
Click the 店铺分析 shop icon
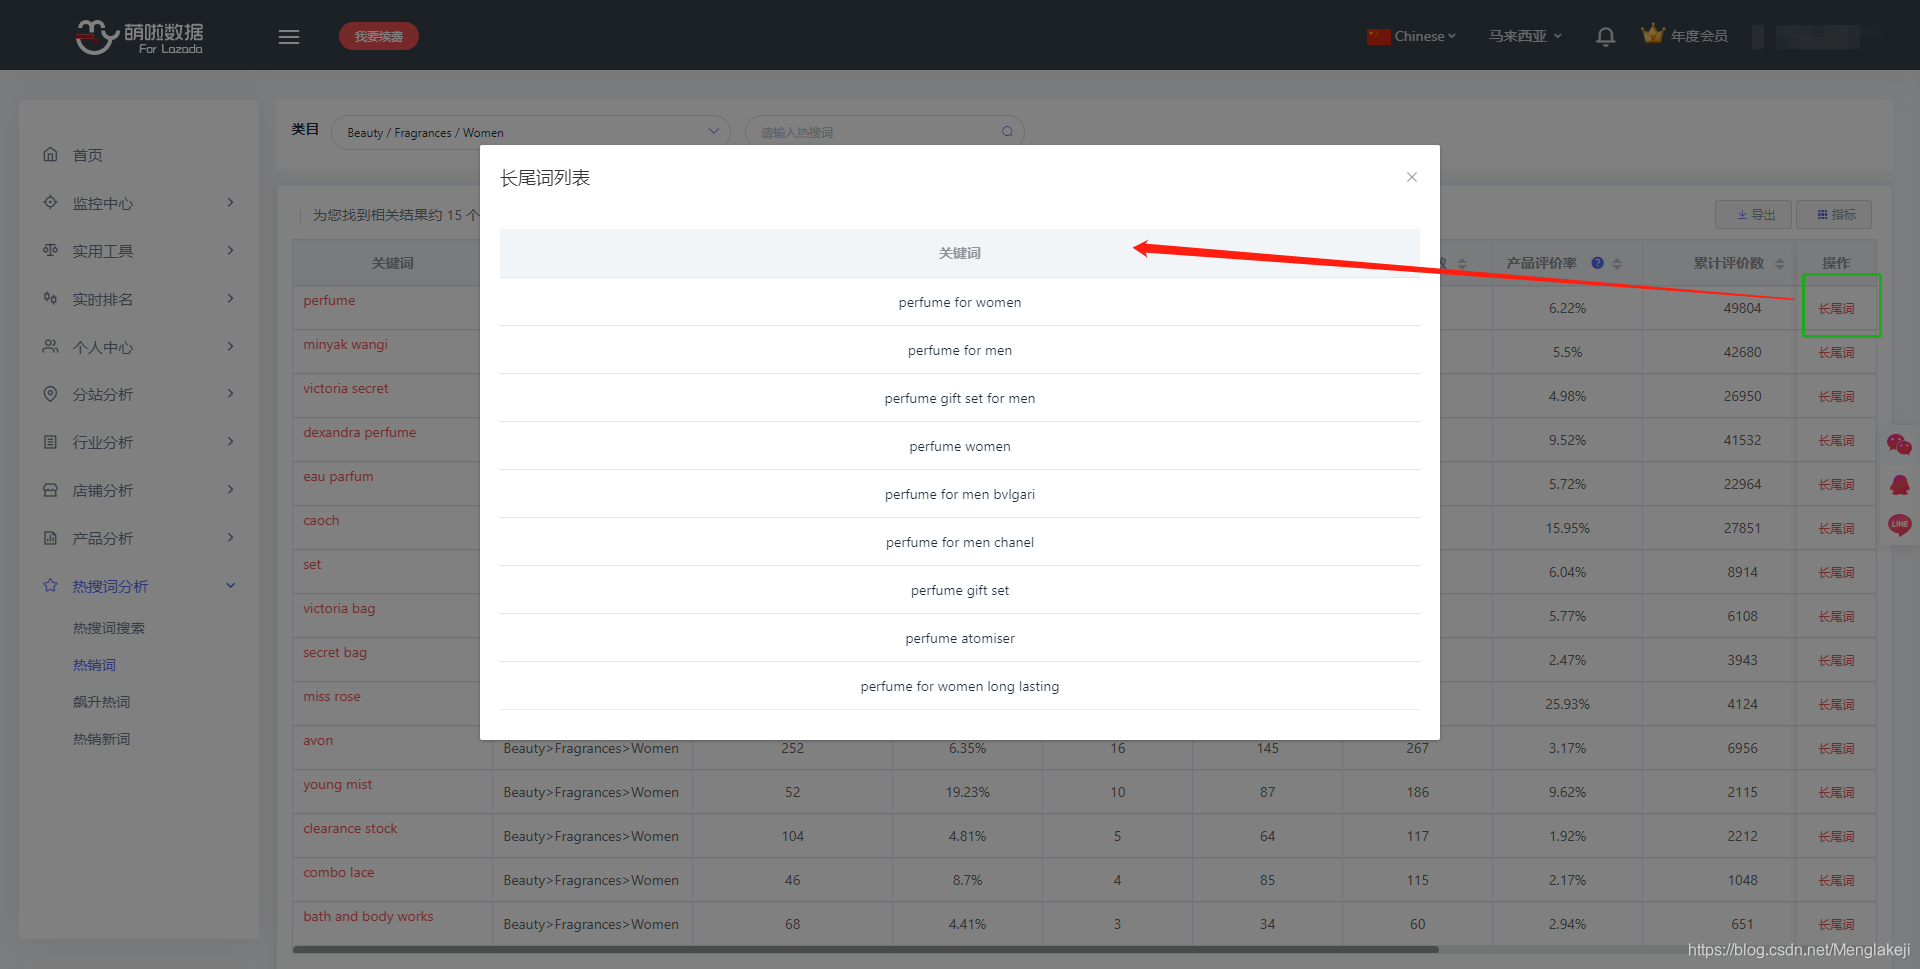pyautogui.click(x=50, y=490)
